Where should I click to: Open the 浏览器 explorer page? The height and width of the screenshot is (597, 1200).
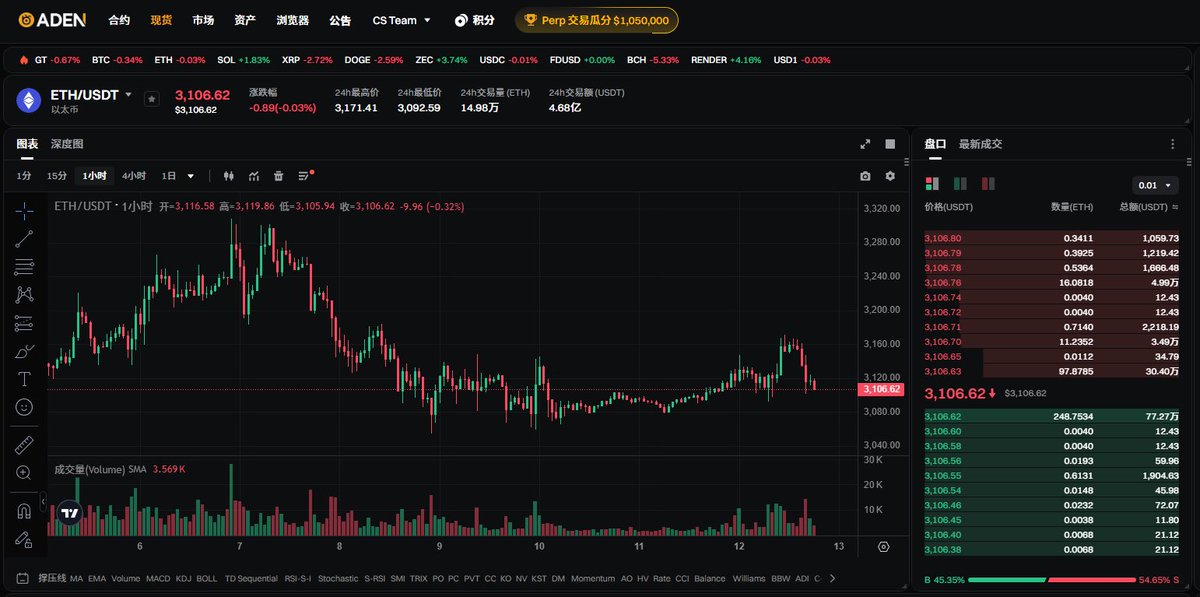(x=292, y=20)
